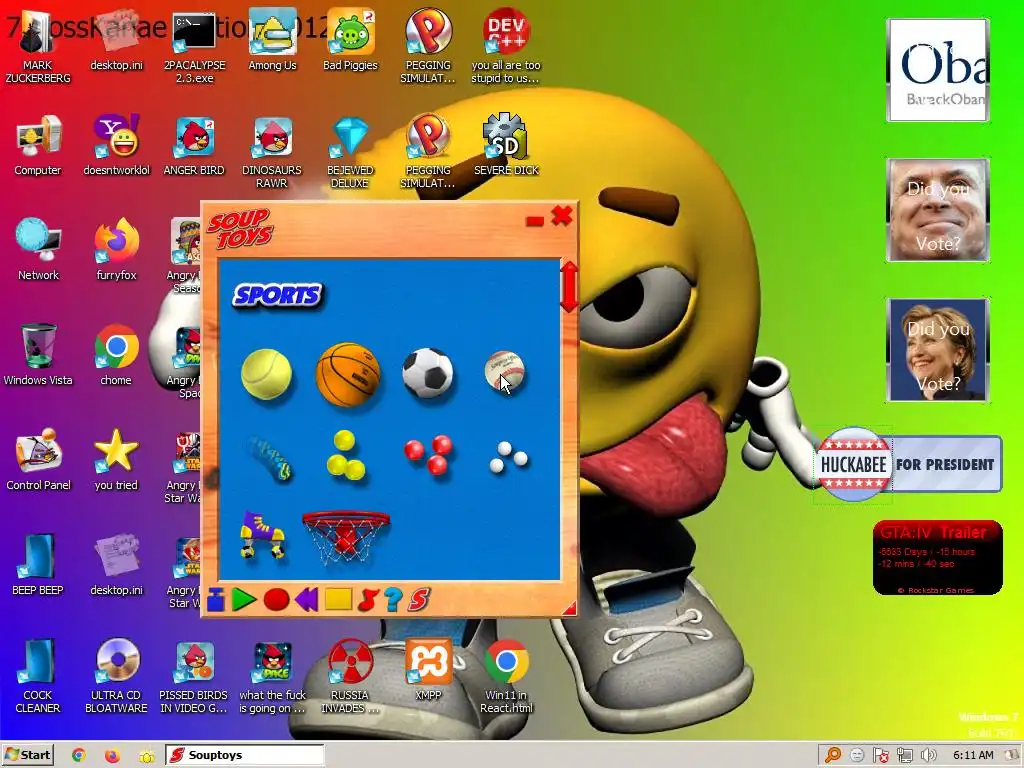Pick the basketball hoop toy

[x=346, y=537]
